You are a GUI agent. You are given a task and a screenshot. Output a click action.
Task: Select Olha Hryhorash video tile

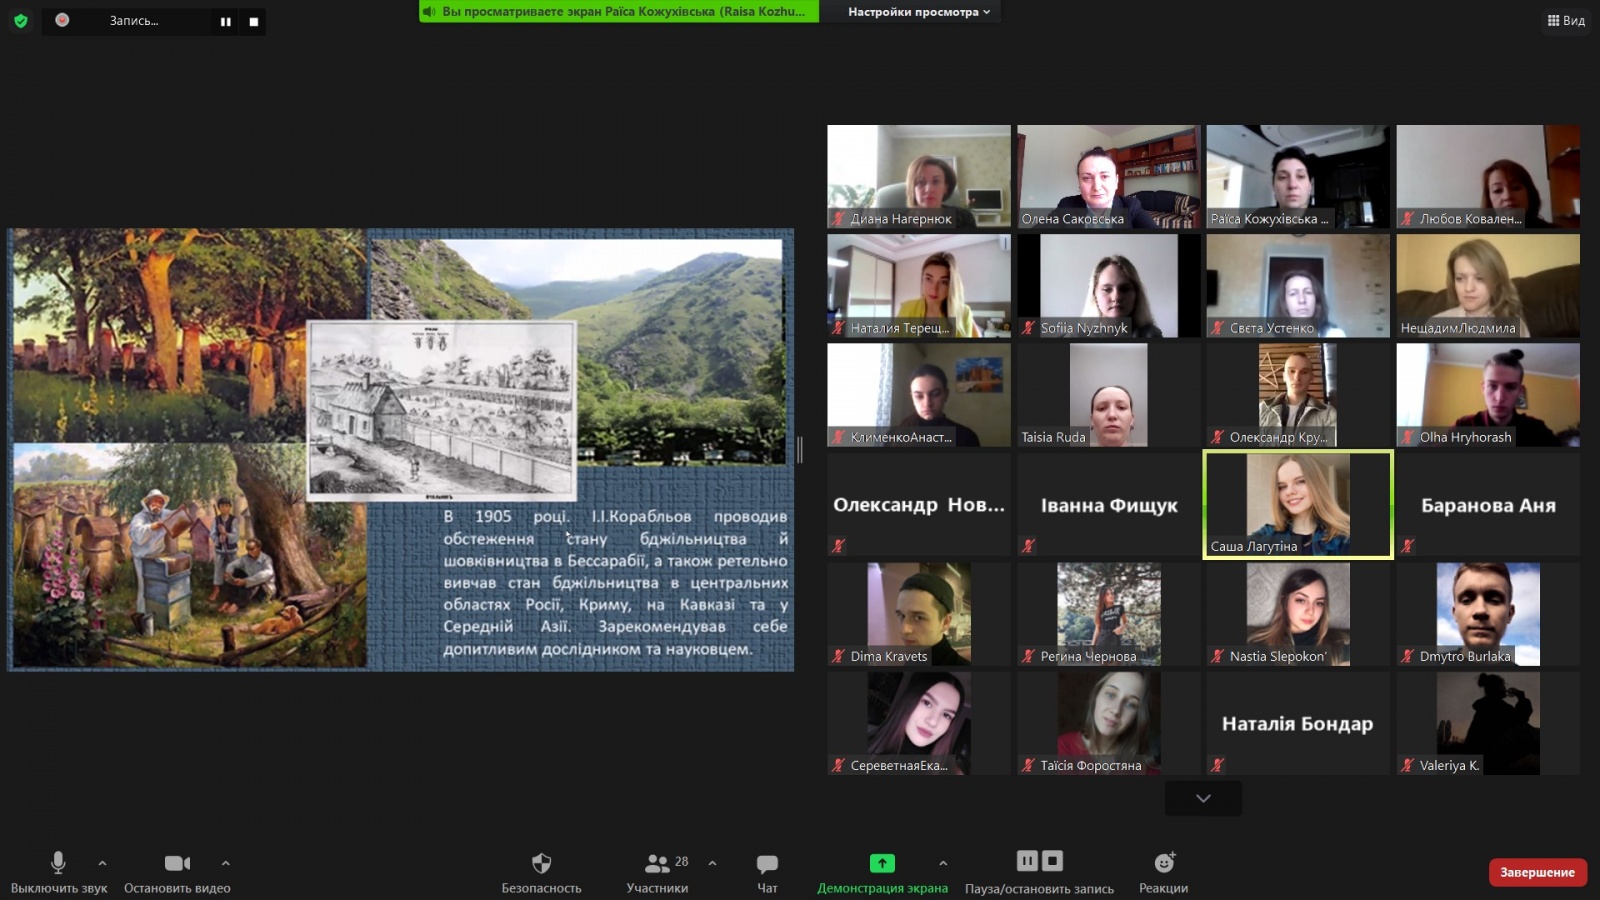(x=1488, y=395)
